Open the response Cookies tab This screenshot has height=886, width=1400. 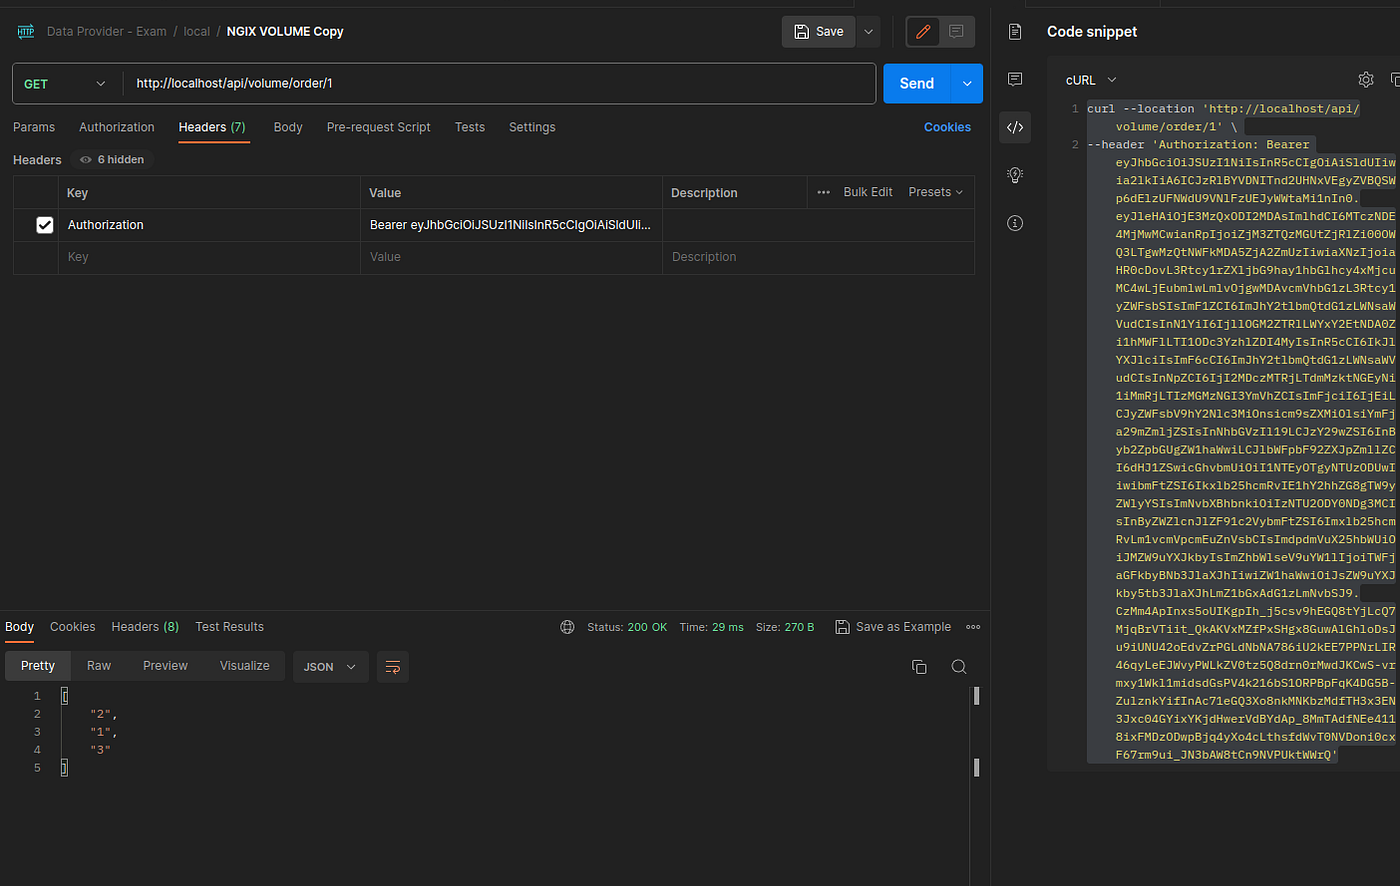[x=73, y=627]
